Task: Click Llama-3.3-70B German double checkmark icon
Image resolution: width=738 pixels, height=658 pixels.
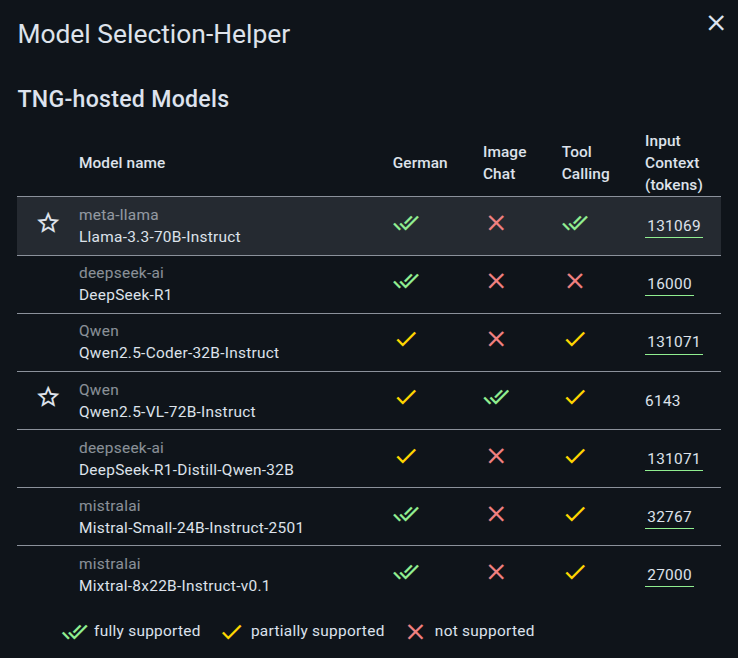Action: (x=406, y=223)
